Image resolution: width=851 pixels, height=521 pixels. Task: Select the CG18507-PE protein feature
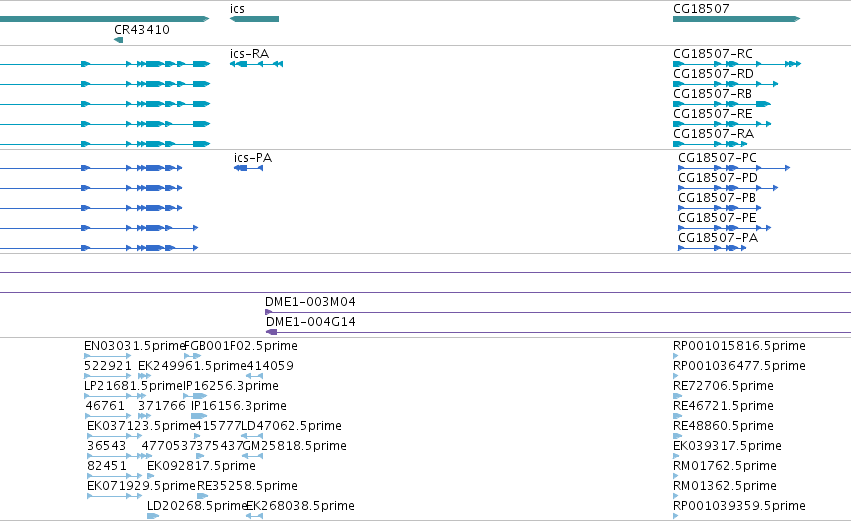tap(725, 228)
